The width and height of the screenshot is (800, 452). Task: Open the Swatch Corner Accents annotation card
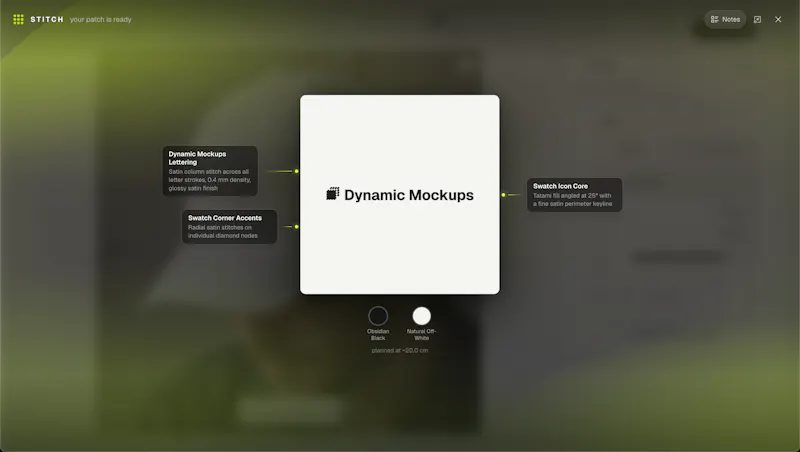tap(230, 227)
